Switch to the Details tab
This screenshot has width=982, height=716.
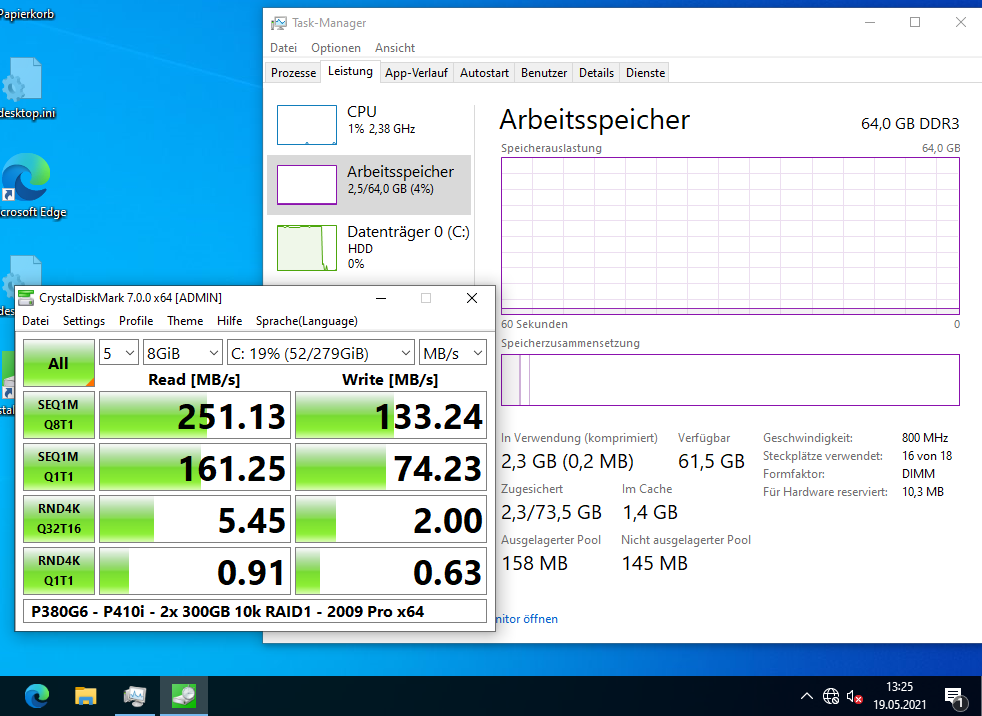click(x=596, y=73)
